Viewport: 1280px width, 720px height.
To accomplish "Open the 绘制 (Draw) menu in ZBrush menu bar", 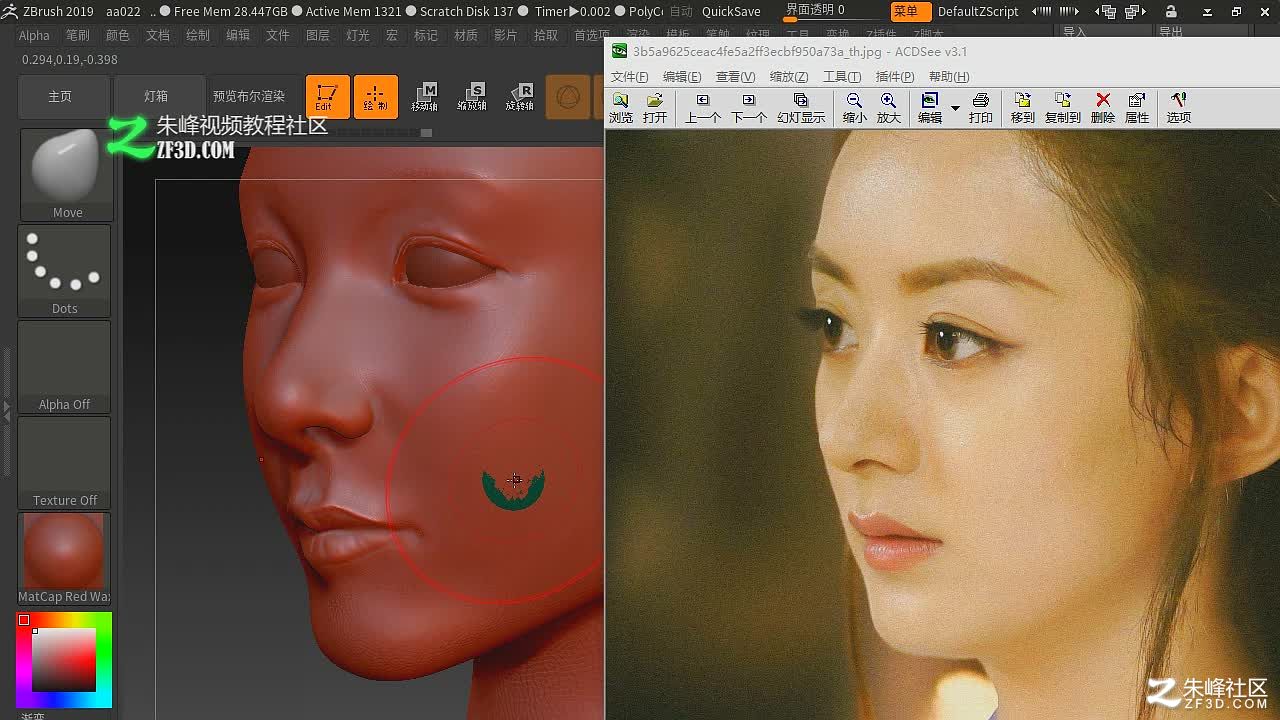I will [x=198, y=35].
